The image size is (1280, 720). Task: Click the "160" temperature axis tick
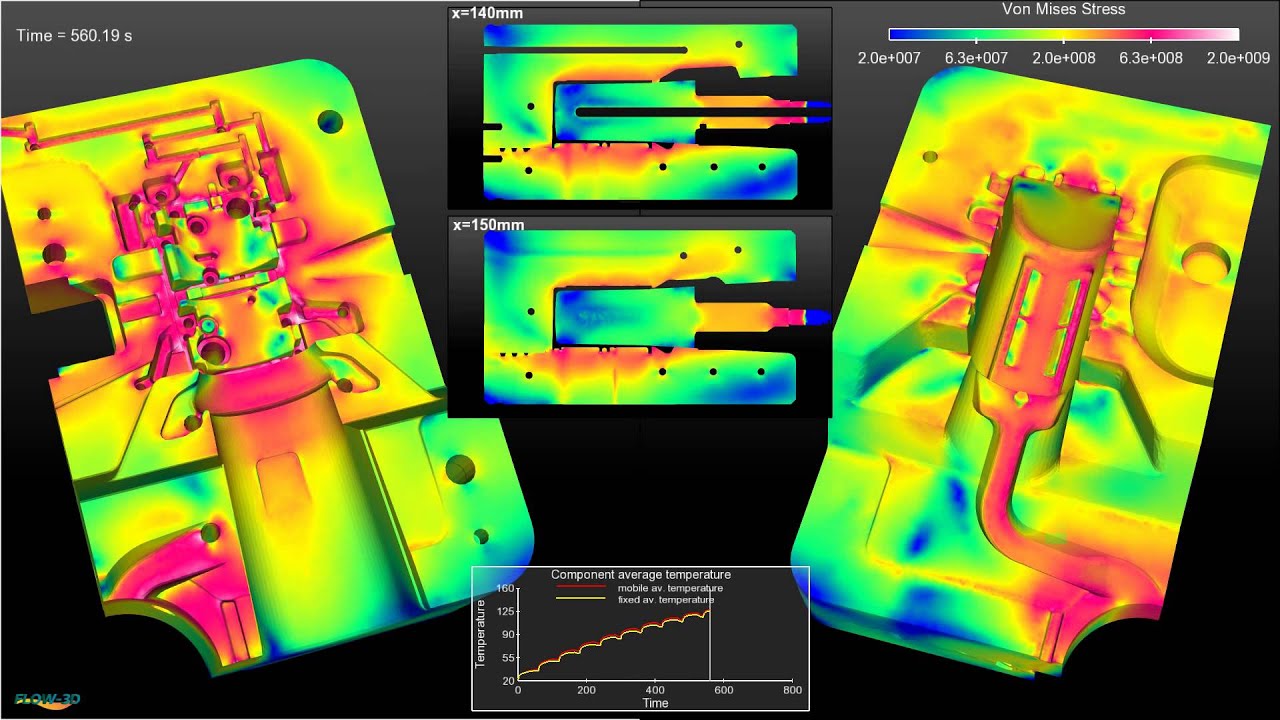[504, 588]
